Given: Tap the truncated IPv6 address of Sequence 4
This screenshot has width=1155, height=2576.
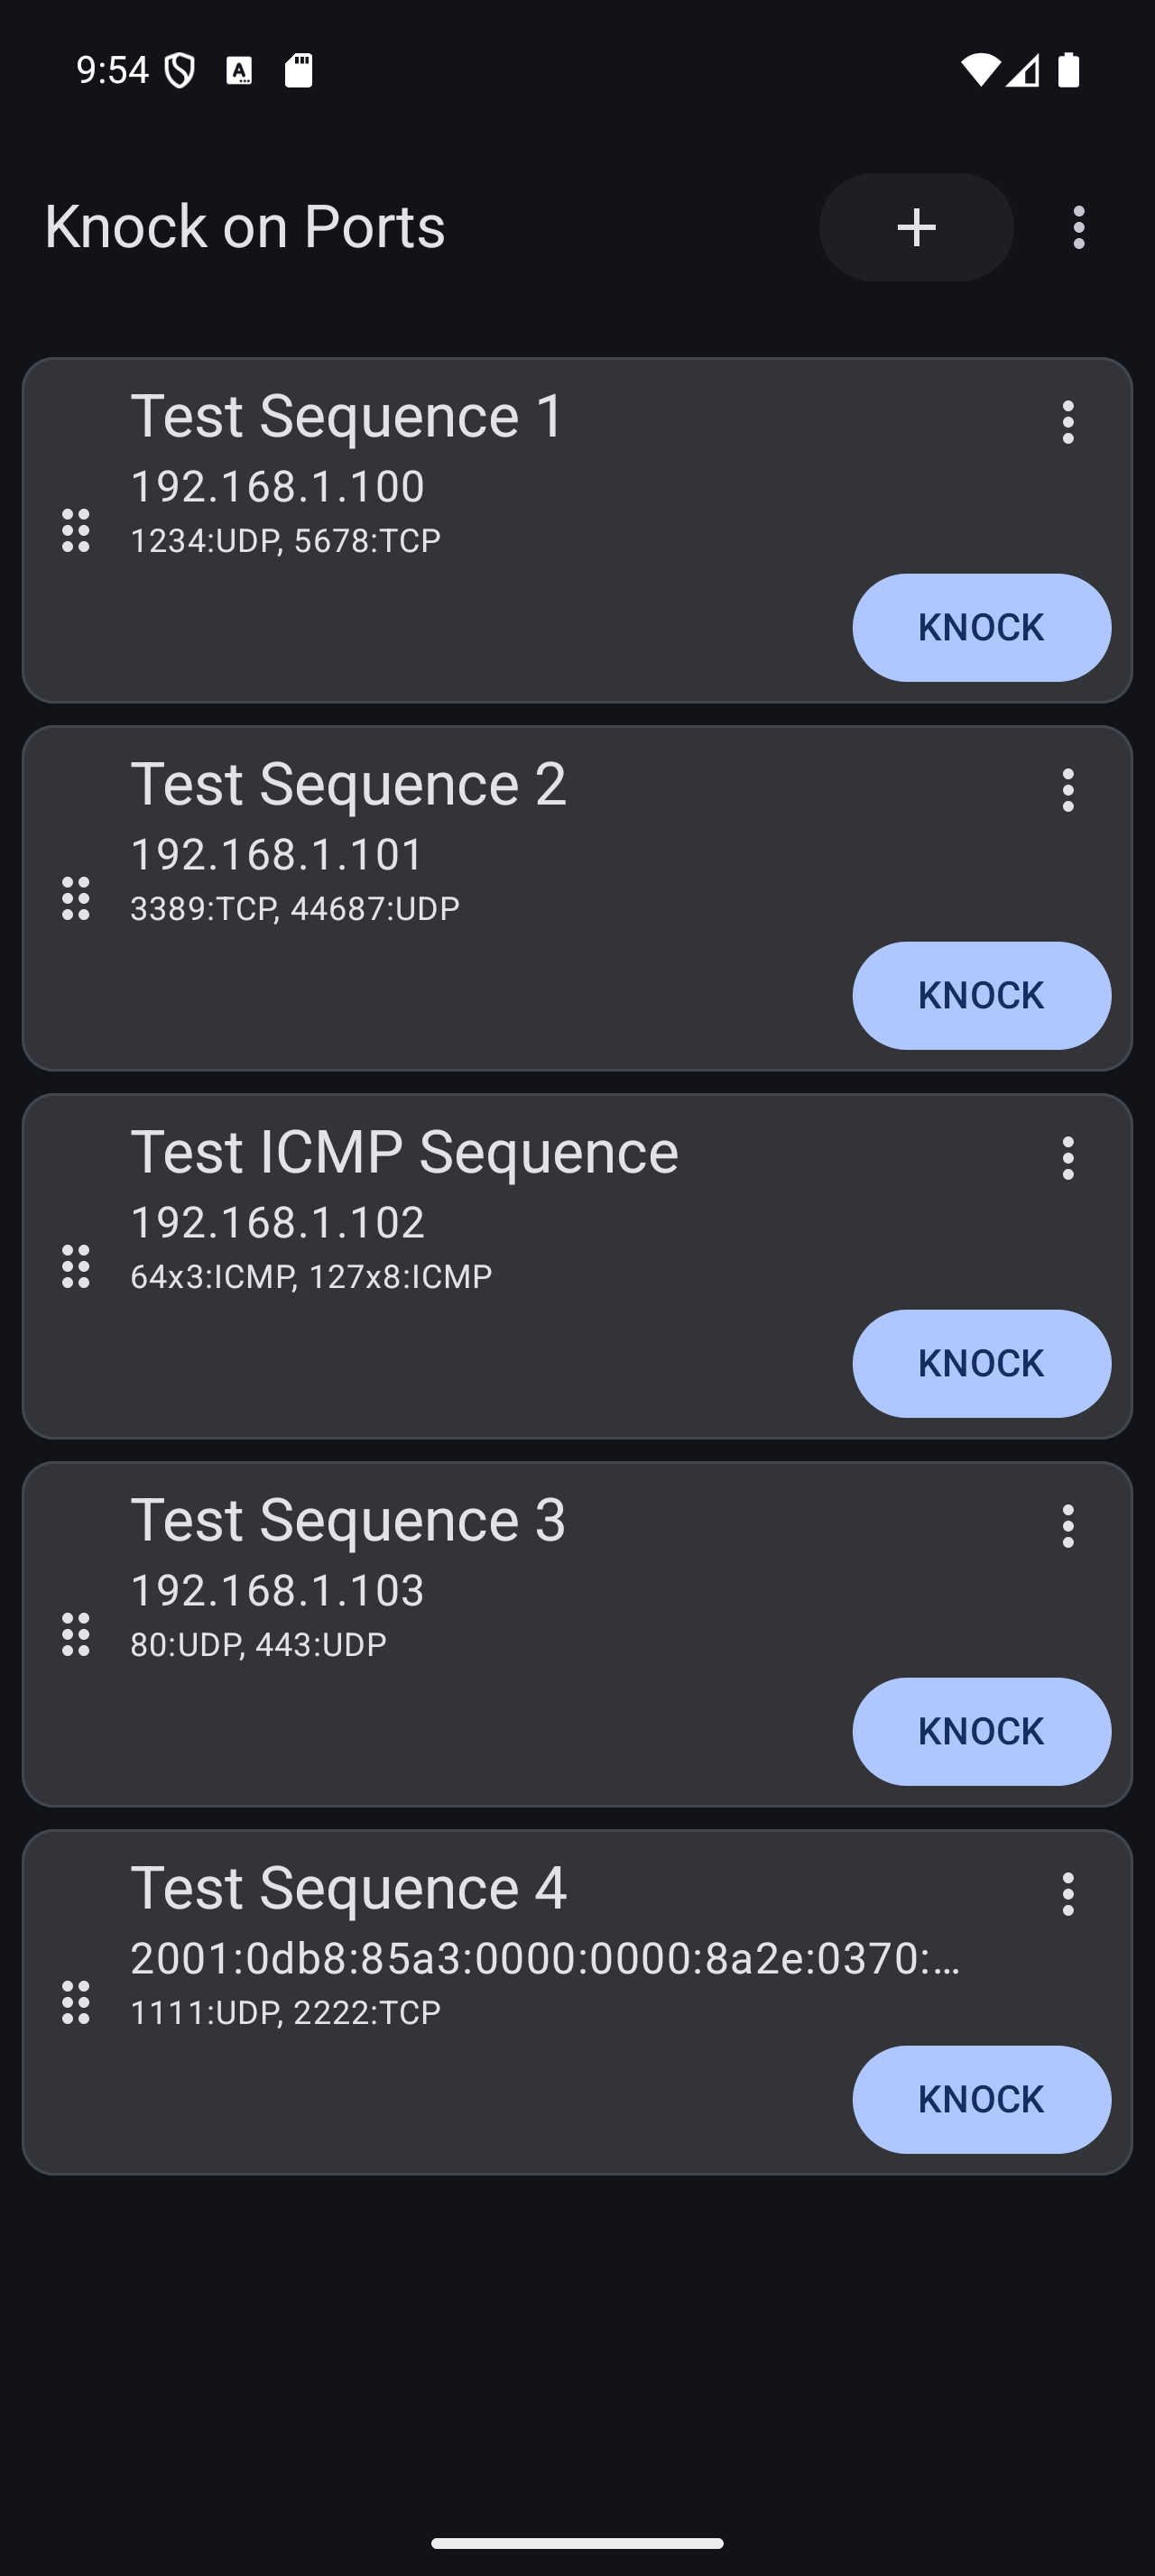Looking at the screenshot, I should [545, 1958].
